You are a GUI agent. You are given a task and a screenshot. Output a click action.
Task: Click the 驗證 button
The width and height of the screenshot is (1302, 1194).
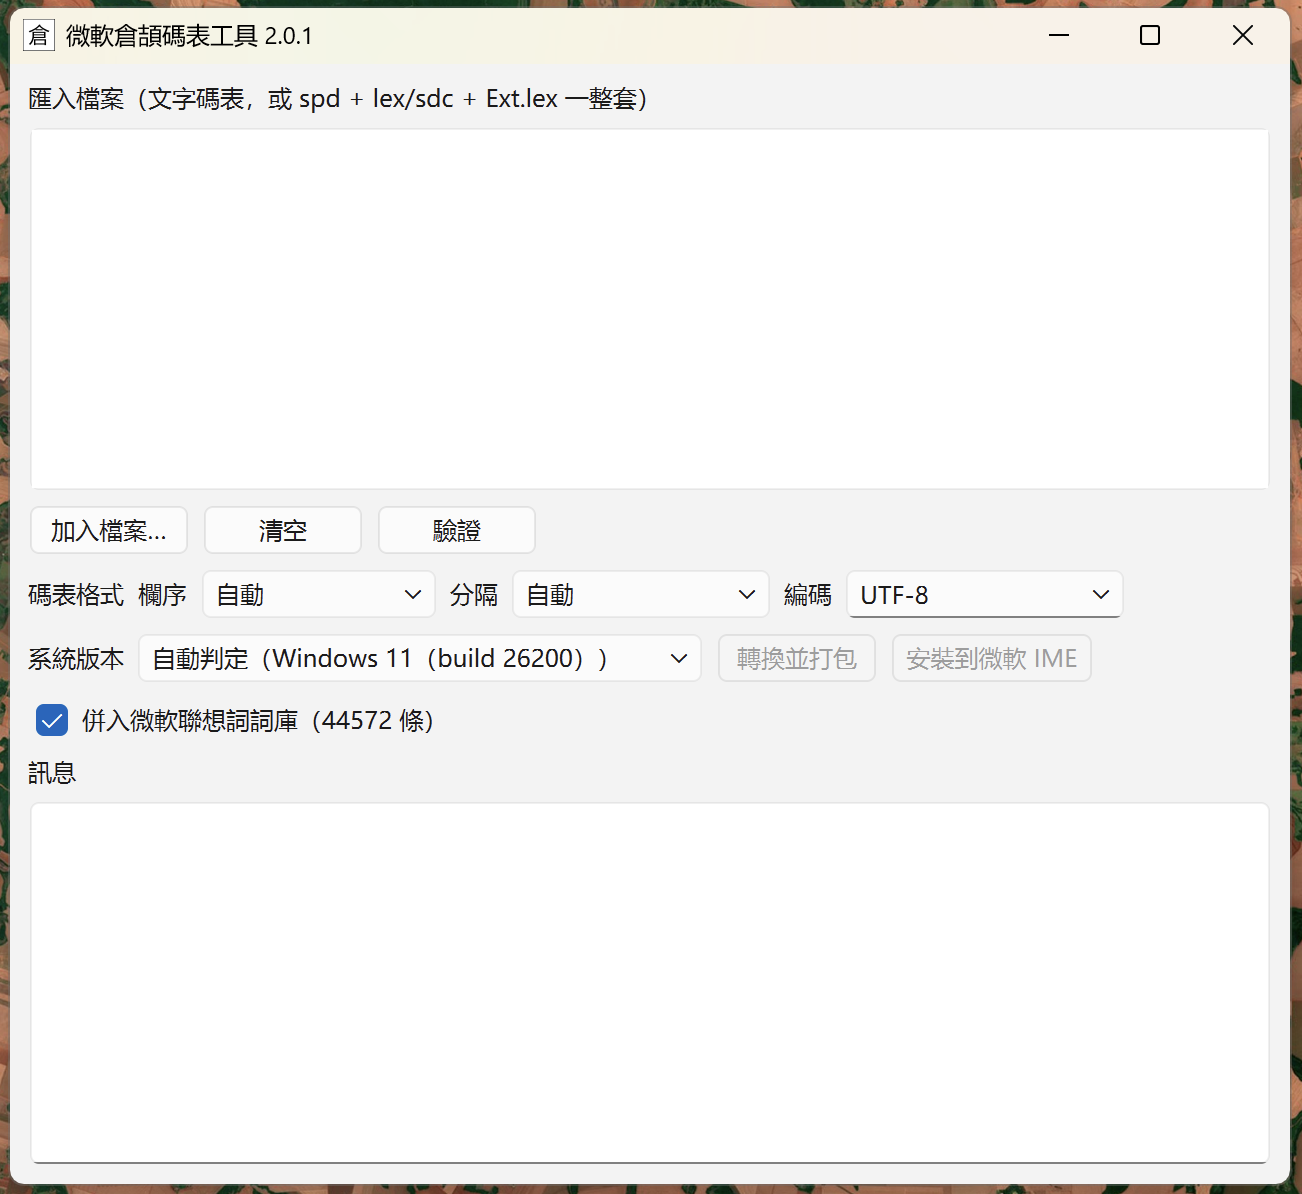[457, 530]
